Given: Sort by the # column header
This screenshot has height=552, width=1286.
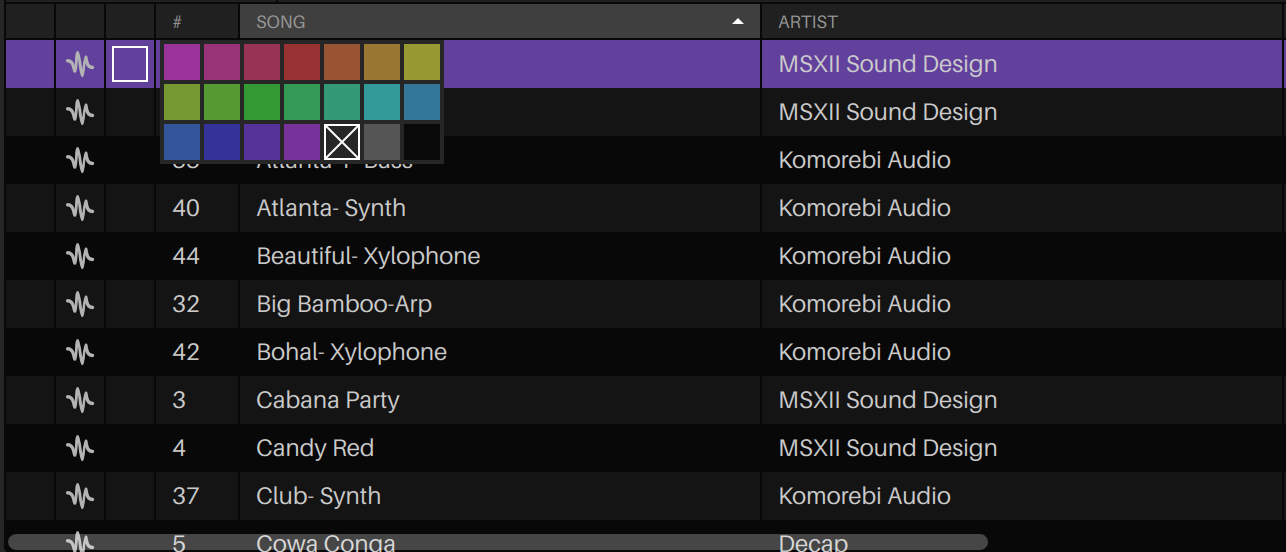Looking at the screenshot, I should [x=198, y=21].
